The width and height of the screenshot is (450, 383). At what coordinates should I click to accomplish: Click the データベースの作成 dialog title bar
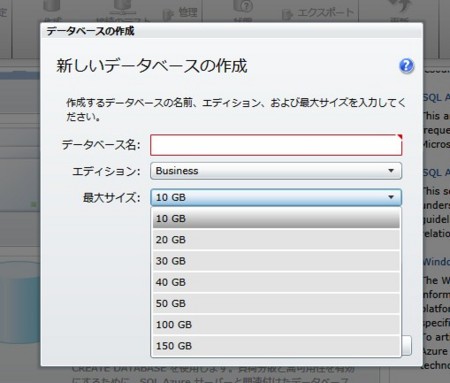[x=232, y=31]
